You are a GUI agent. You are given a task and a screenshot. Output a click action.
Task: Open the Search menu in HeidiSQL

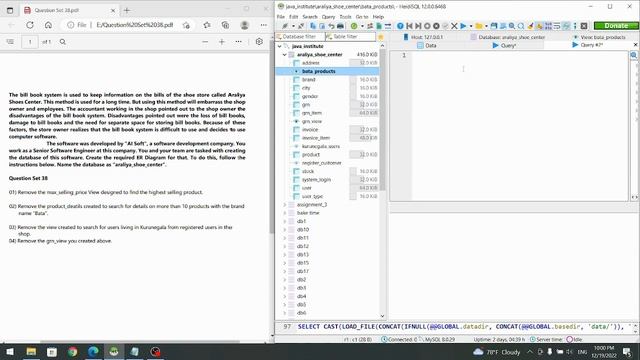(310, 17)
